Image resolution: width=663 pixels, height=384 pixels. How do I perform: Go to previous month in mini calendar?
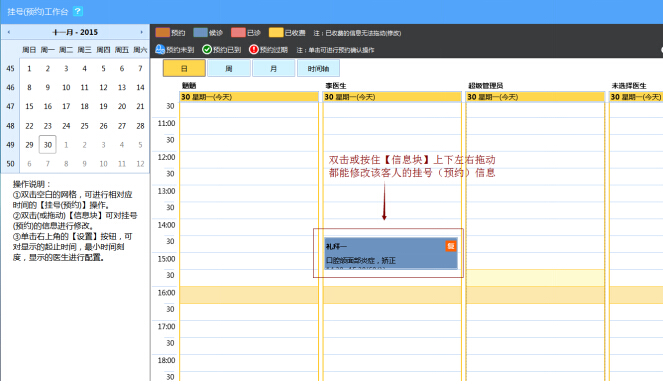(9, 32)
